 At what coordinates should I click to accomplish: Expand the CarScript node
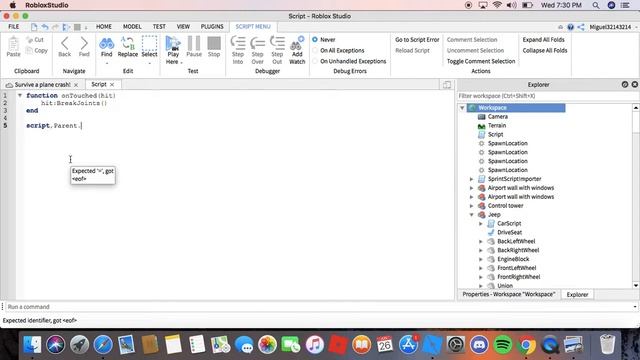click(481, 224)
